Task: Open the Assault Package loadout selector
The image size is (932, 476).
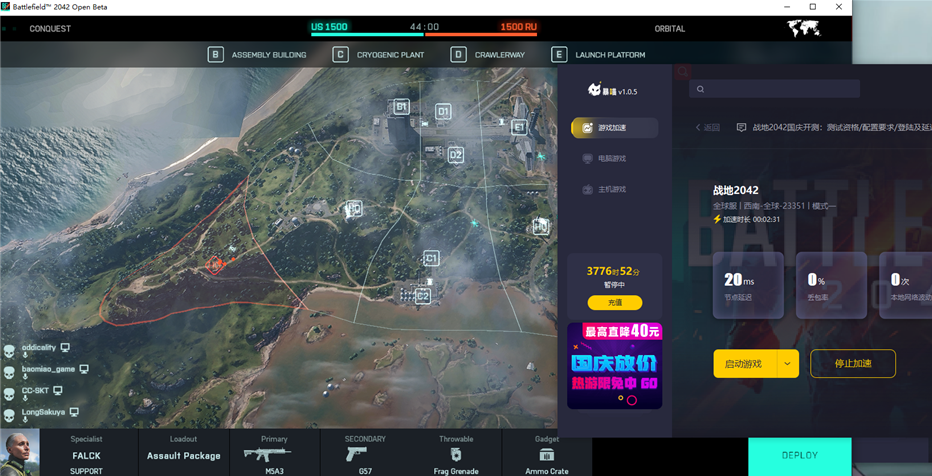Action: [184, 454]
